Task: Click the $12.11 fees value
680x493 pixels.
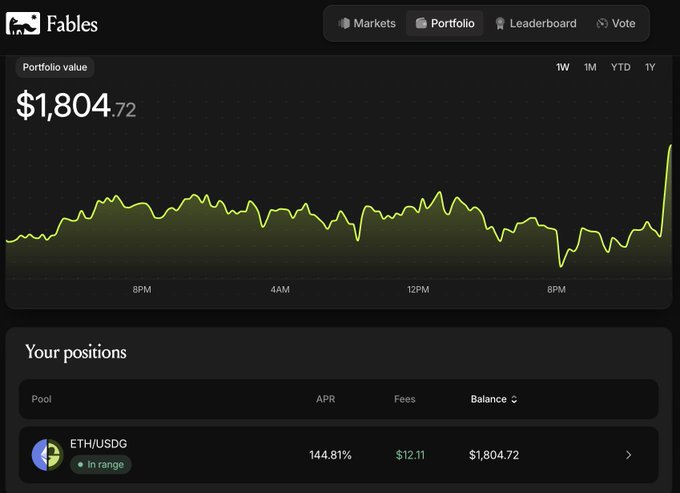Action: 410,455
